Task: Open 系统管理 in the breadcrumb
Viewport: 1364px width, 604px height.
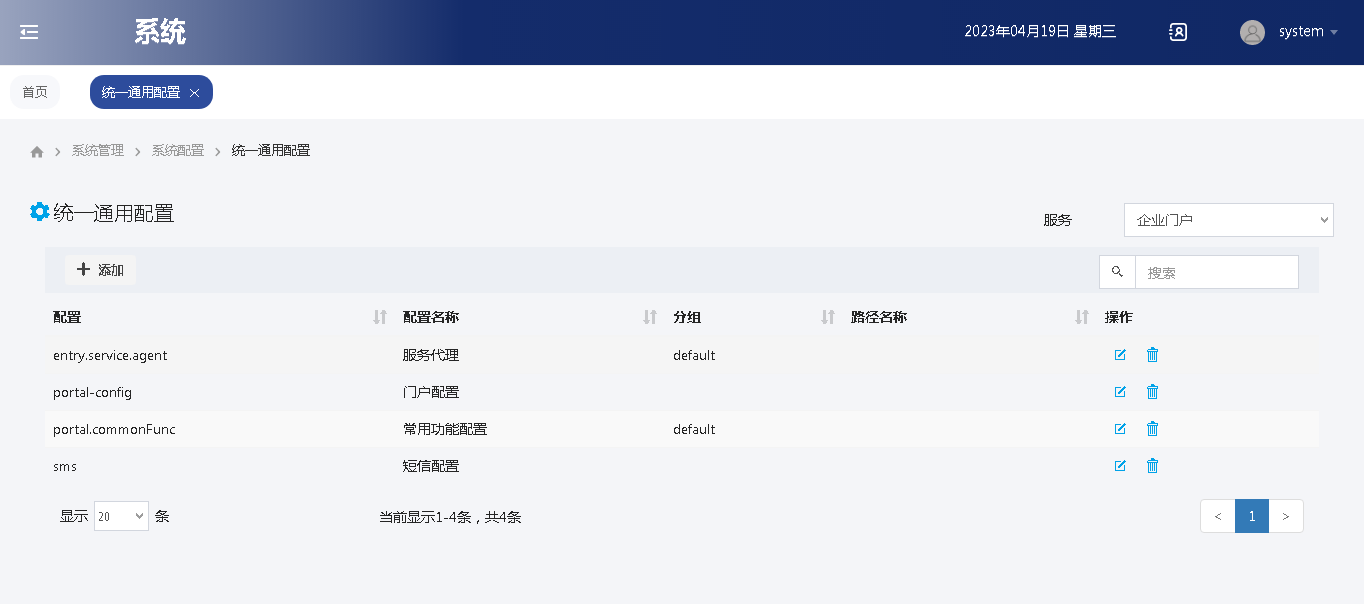Action: pyautogui.click(x=98, y=151)
